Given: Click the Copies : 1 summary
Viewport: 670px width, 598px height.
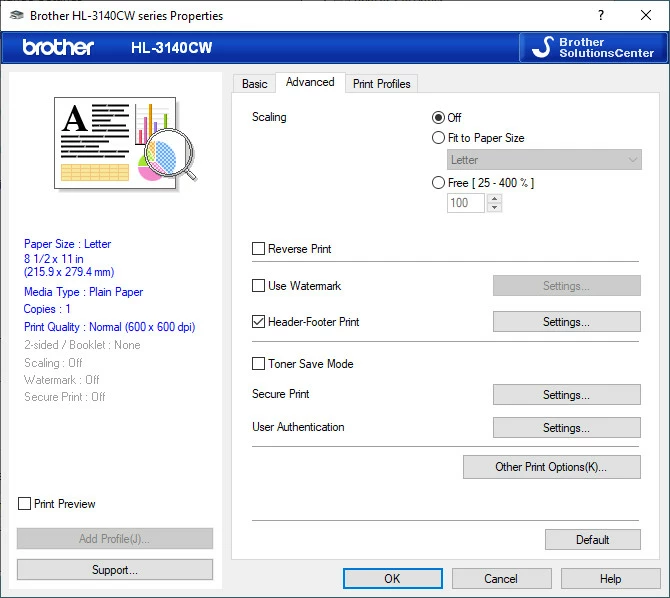Looking at the screenshot, I should coord(47,309).
